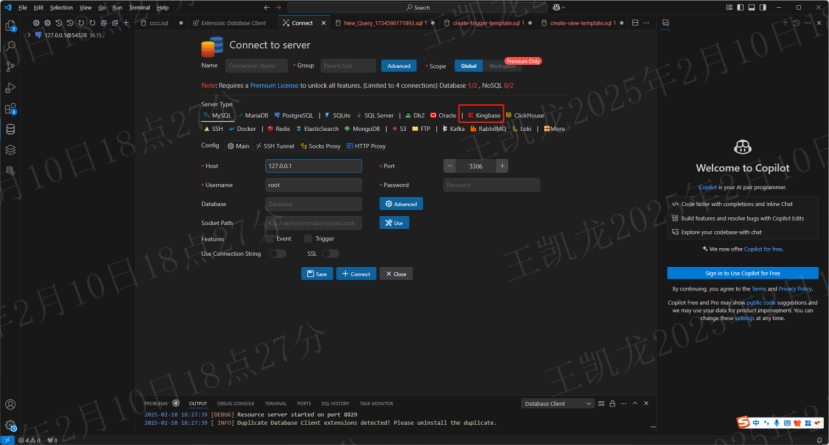This screenshot has height=445, width=829.
Task: Open the Explorer view in activity bar
Action: [x=10, y=26]
